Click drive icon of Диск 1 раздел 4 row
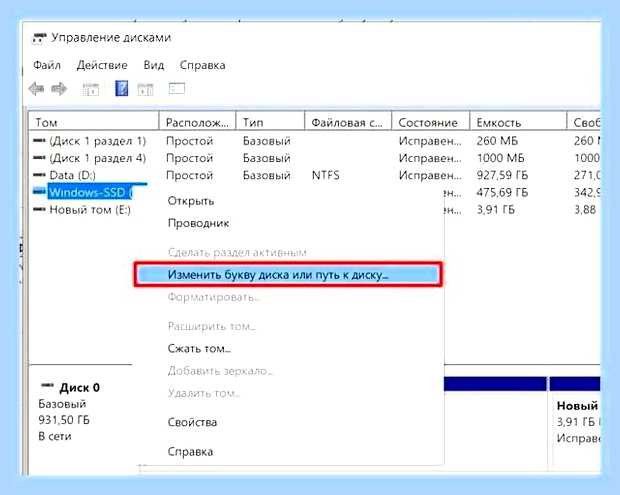 pos(39,158)
